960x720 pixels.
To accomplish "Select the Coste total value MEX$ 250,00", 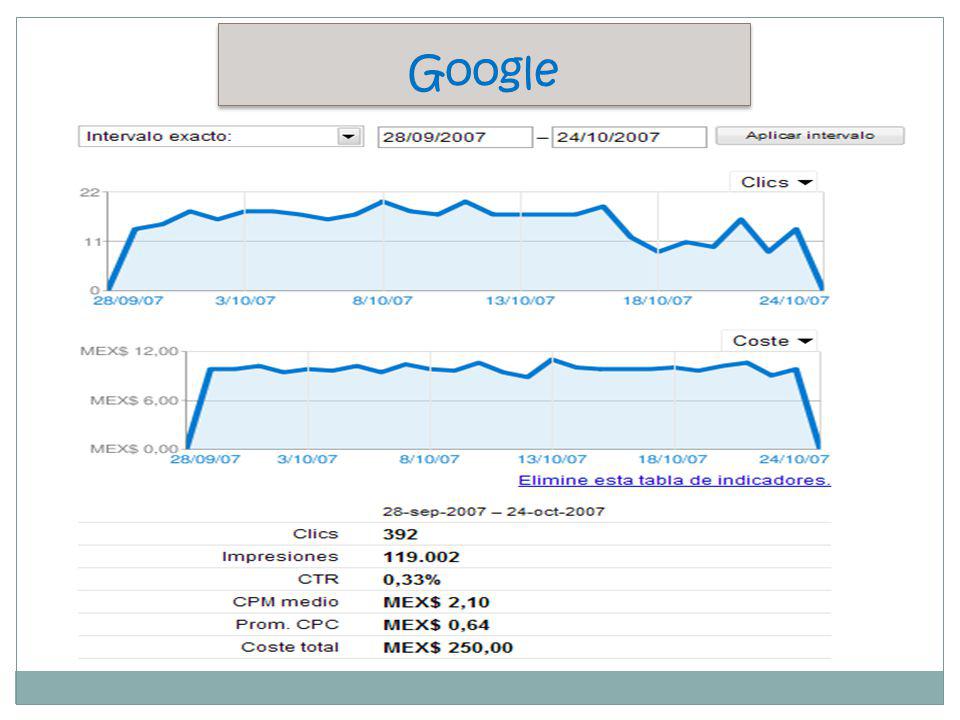I will tap(448, 647).
